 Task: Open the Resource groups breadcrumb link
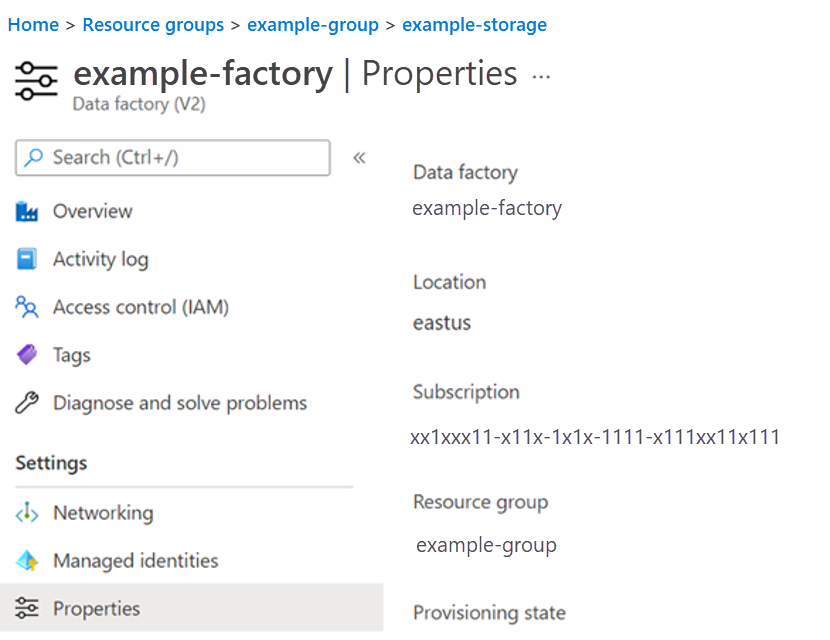click(x=153, y=25)
